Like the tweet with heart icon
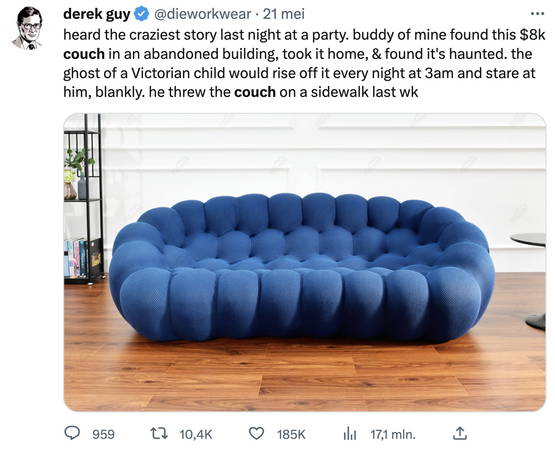Image resolution: width=555 pixels, height=449 pixels. (x=257, y=433)
